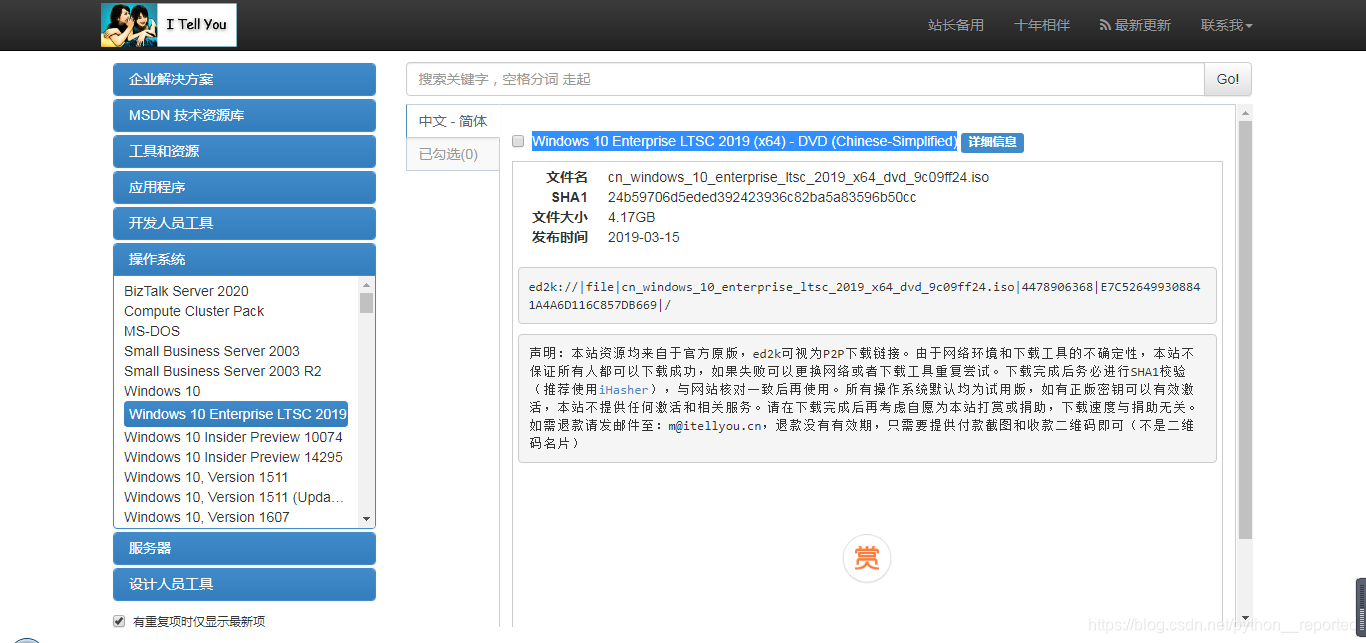This screenshot has height=643, width=1366.
Task: Click the file name cn_windows_10_enterprise_ltsc_2019_x64_dvd_9c09ff24.iso
Action: [798, 177]
